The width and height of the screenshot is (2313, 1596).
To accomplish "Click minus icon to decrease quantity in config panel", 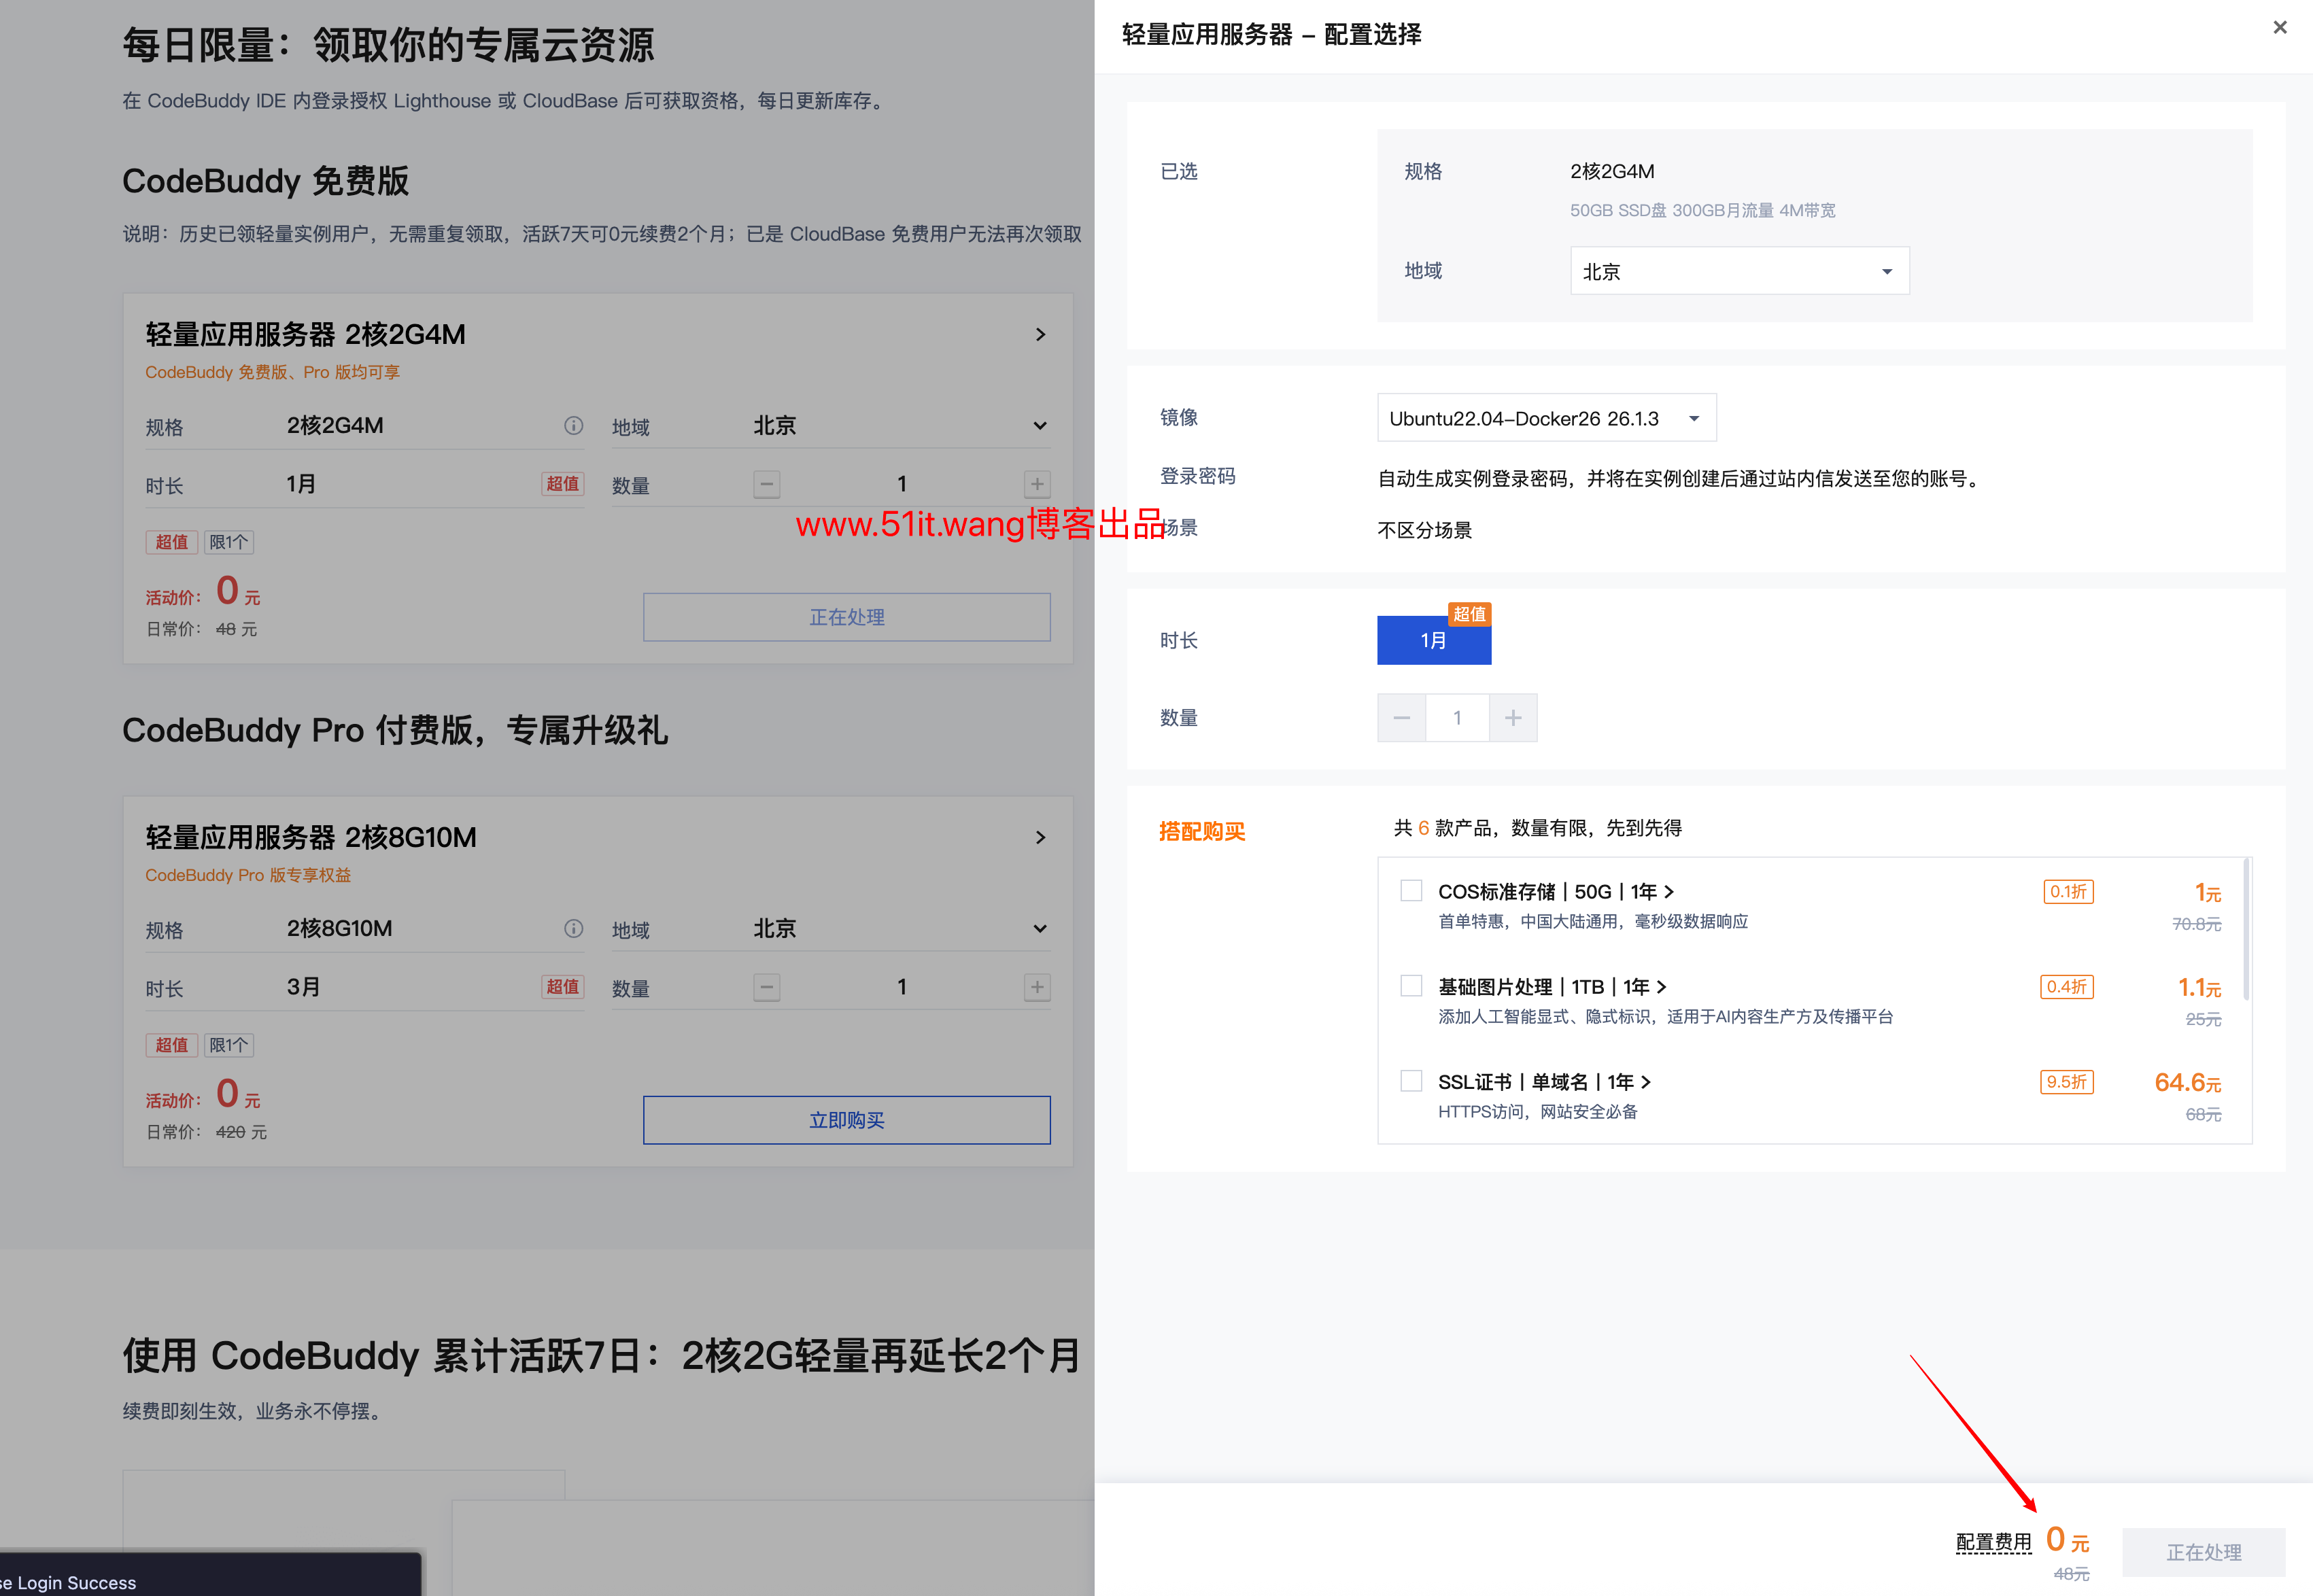I will (x=1401, y=717).
